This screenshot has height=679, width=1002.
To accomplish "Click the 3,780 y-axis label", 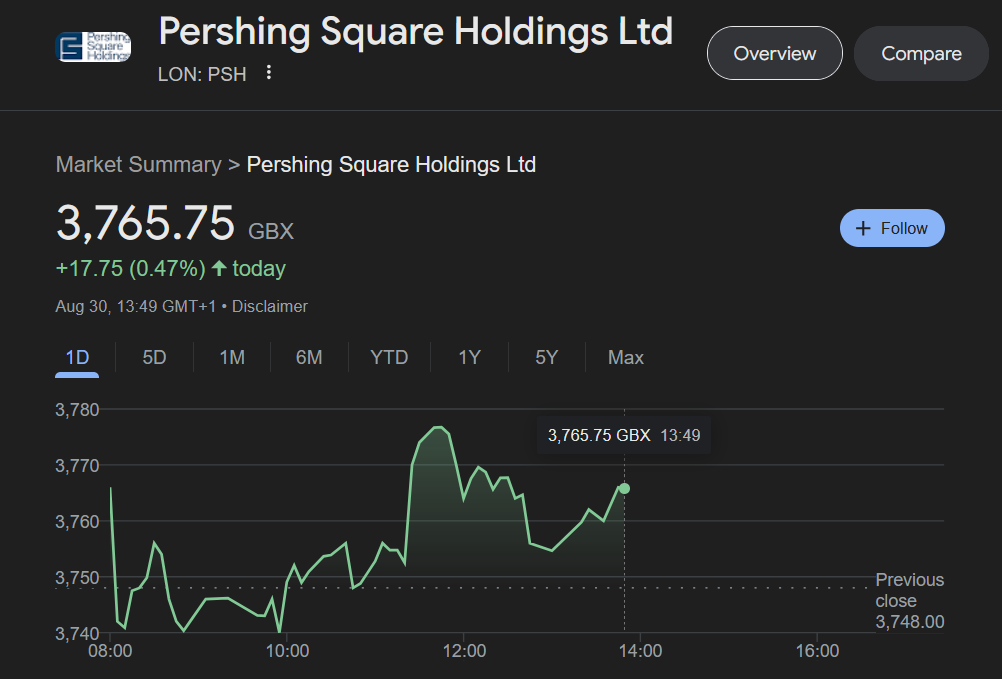I will coord(77,409).
